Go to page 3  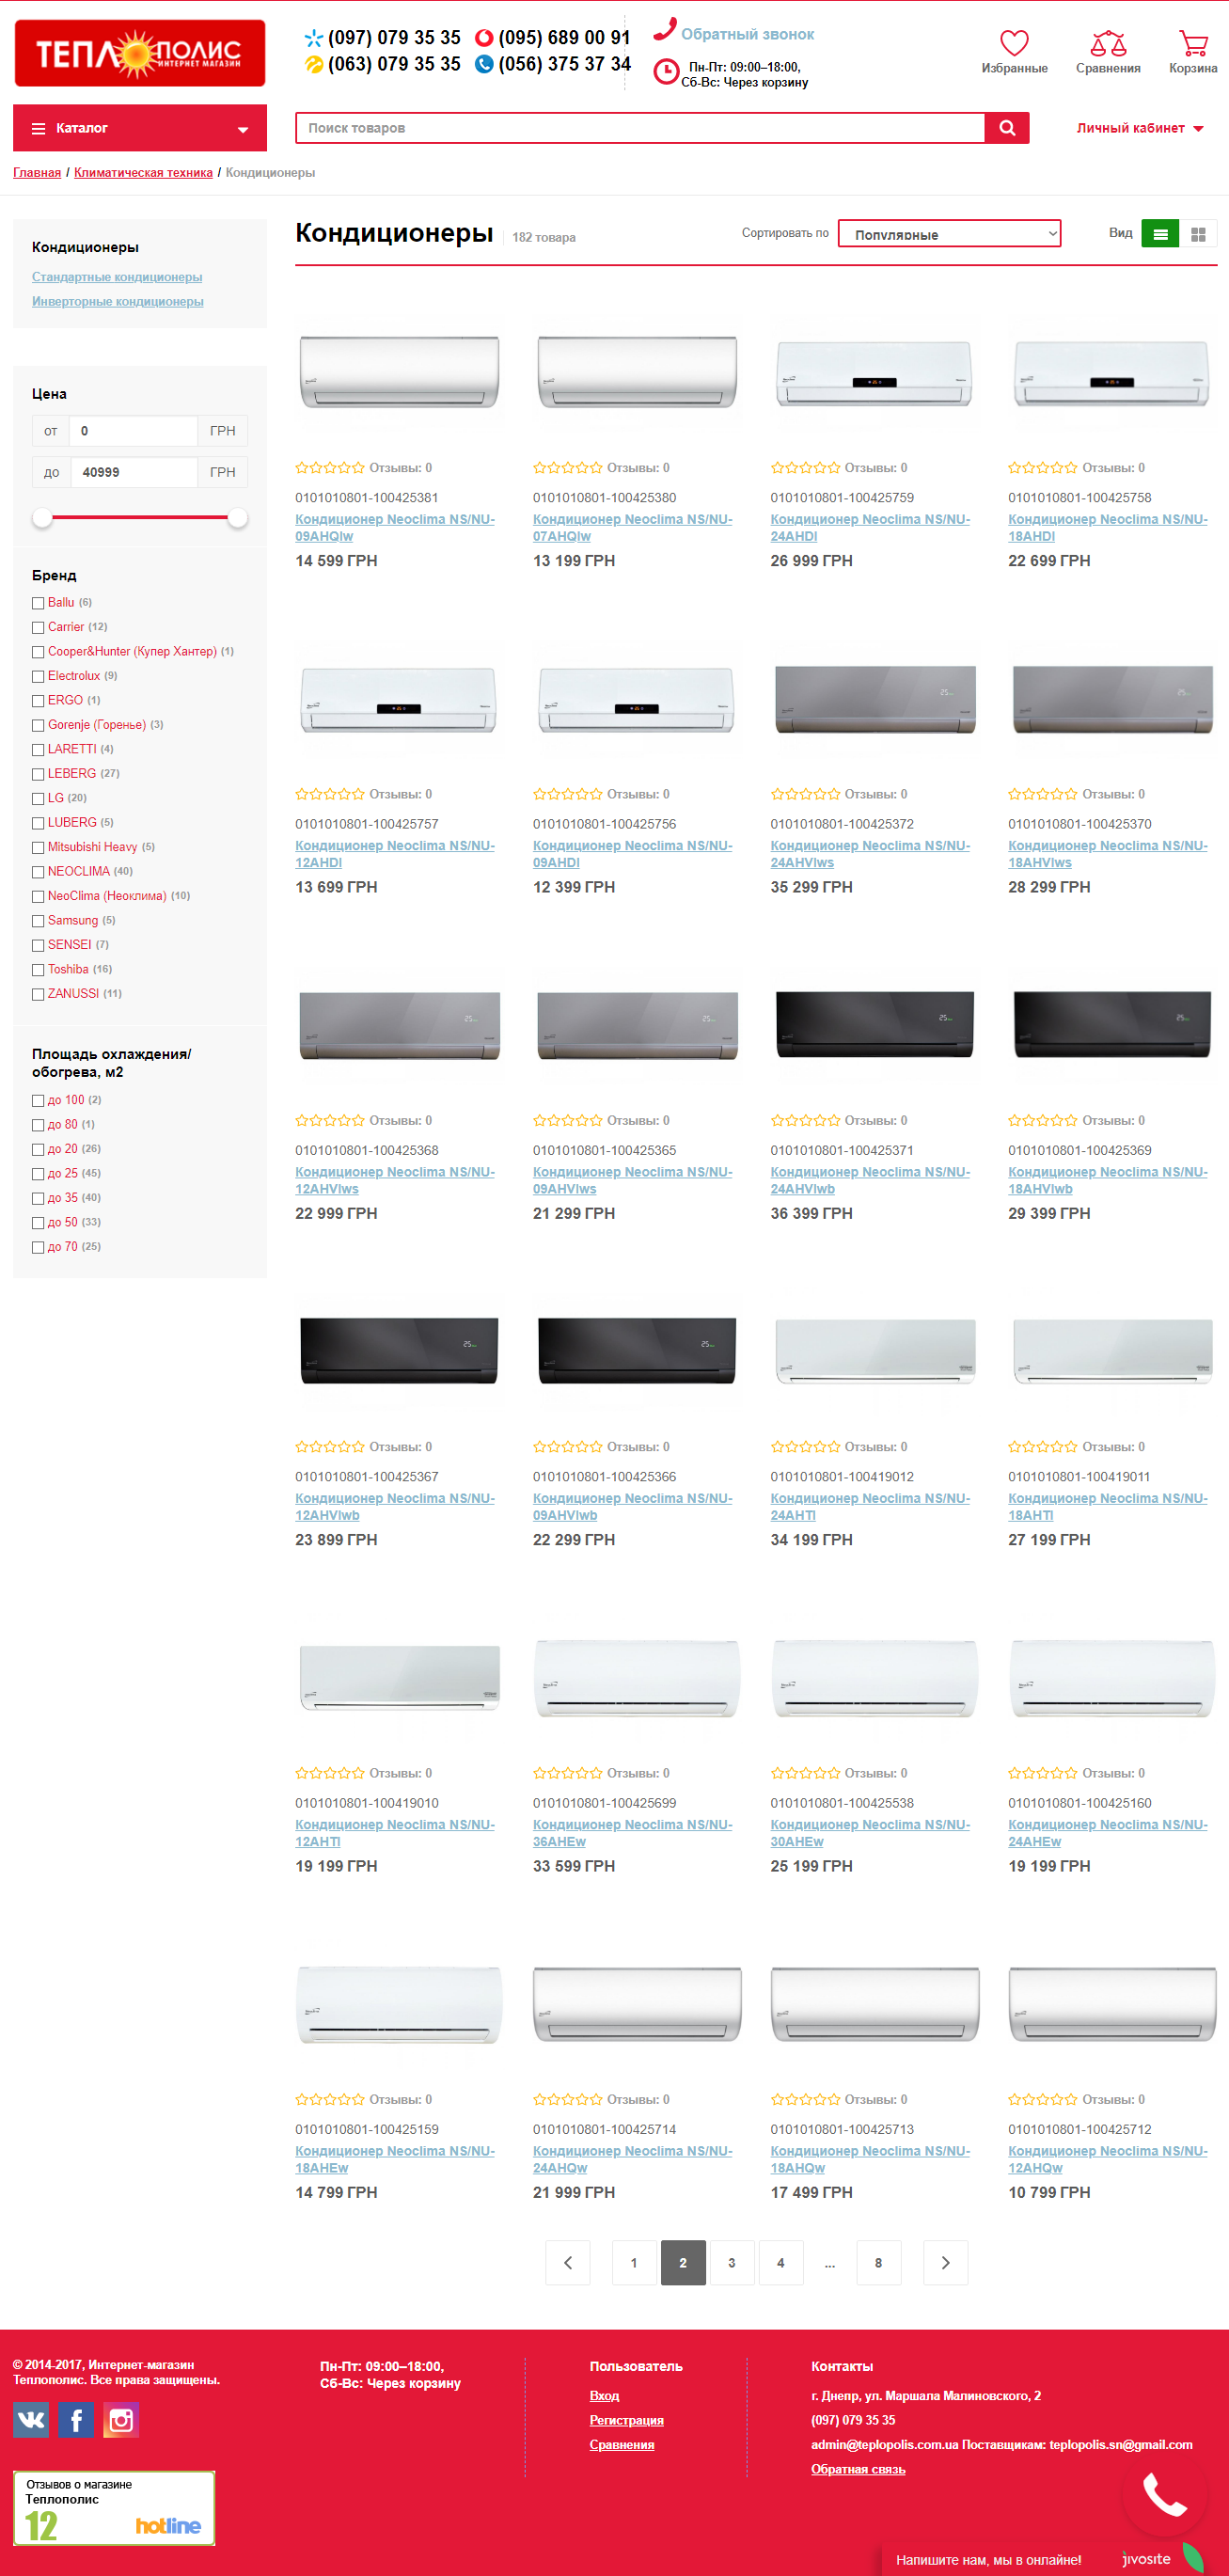tap(731, 2262)
